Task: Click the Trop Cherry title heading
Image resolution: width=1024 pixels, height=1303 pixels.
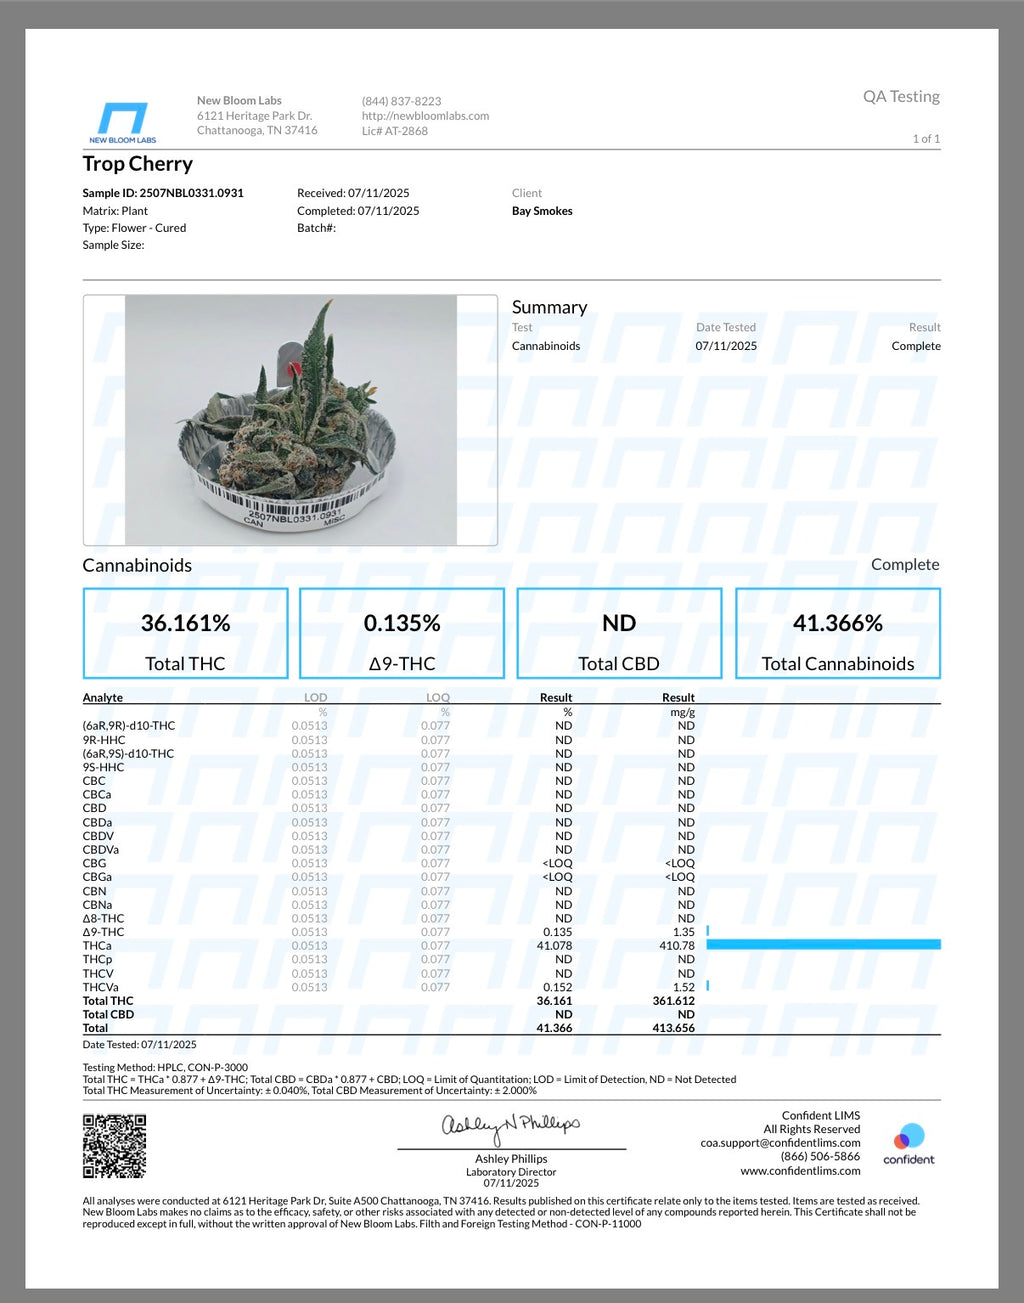Action: tap(138, 164)
